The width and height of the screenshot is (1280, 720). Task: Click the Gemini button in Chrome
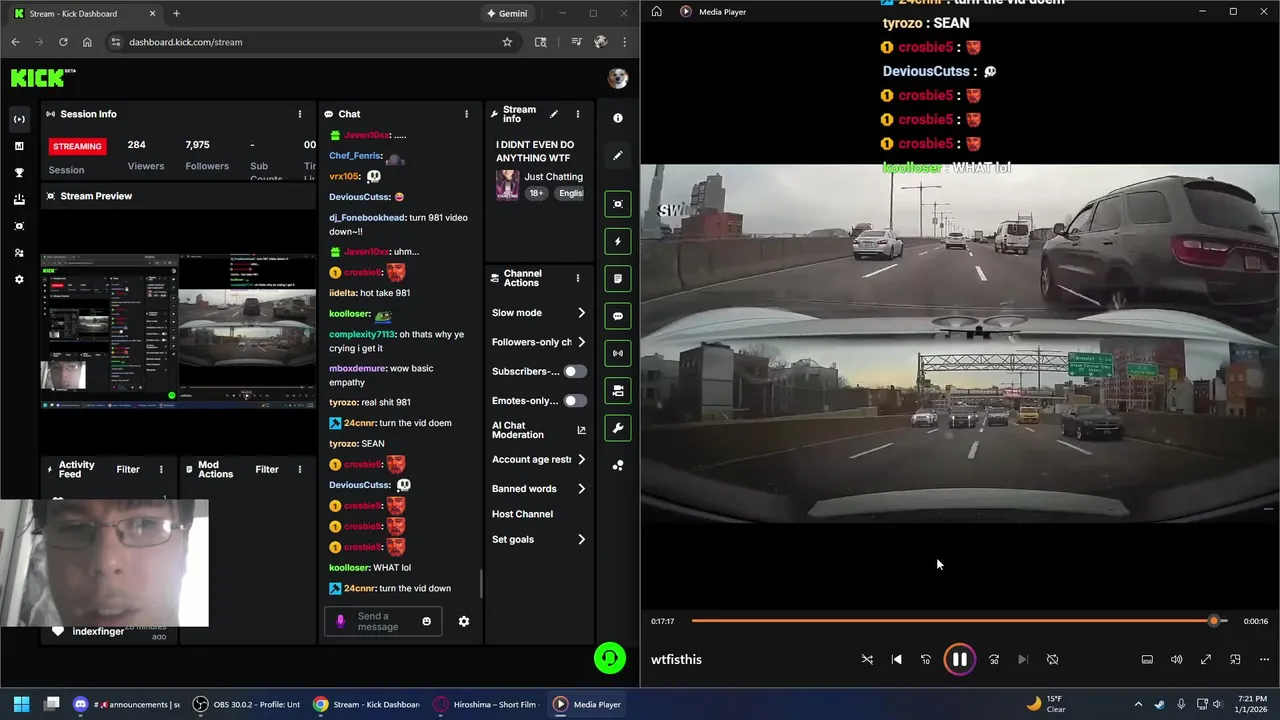point(507,13)
